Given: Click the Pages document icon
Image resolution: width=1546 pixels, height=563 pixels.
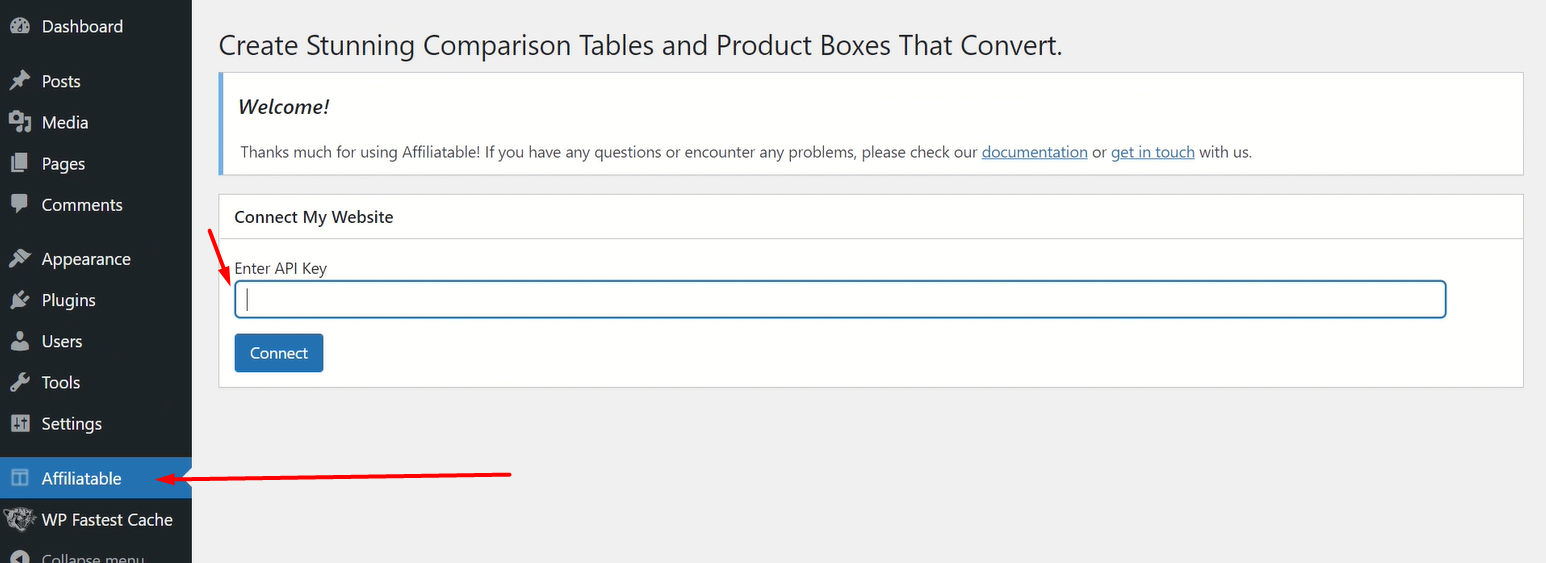Looking at the screenshot, I should pyautogui.click(x=19, y=163).
